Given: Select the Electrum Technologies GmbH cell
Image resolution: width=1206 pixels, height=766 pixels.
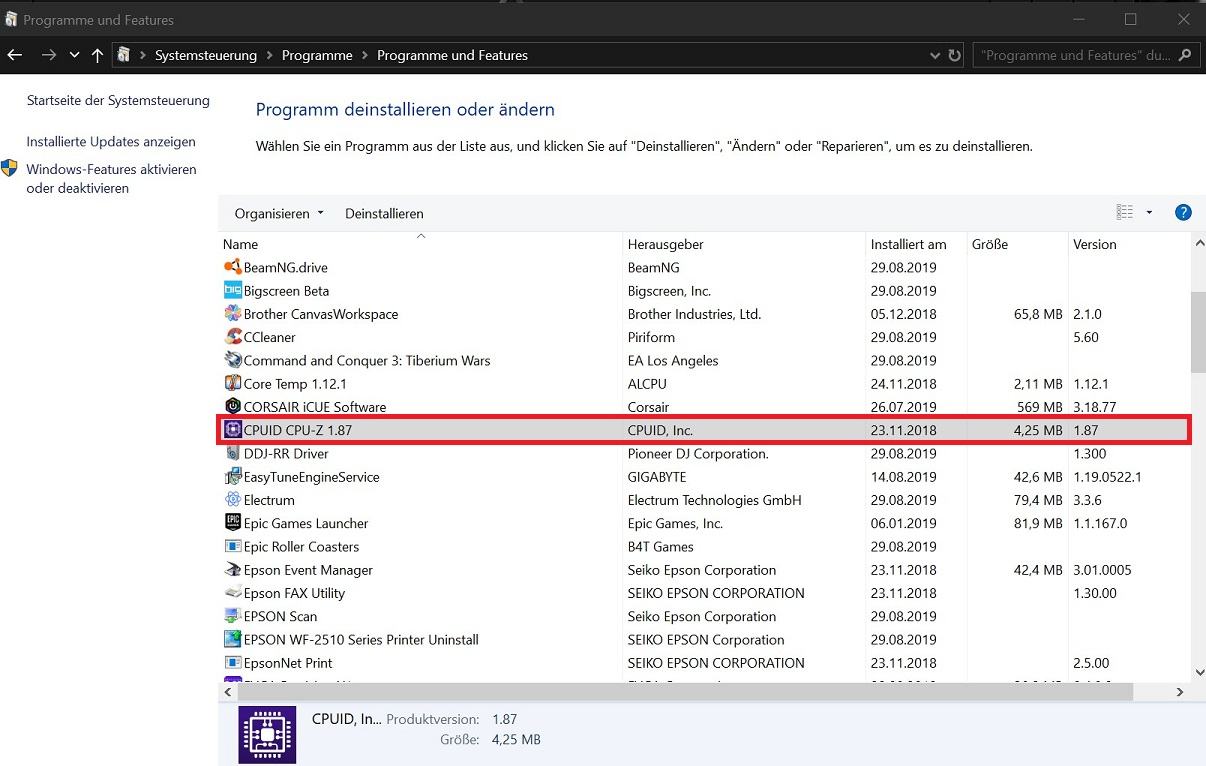Looking at the screenshot, I should [715, 500].
